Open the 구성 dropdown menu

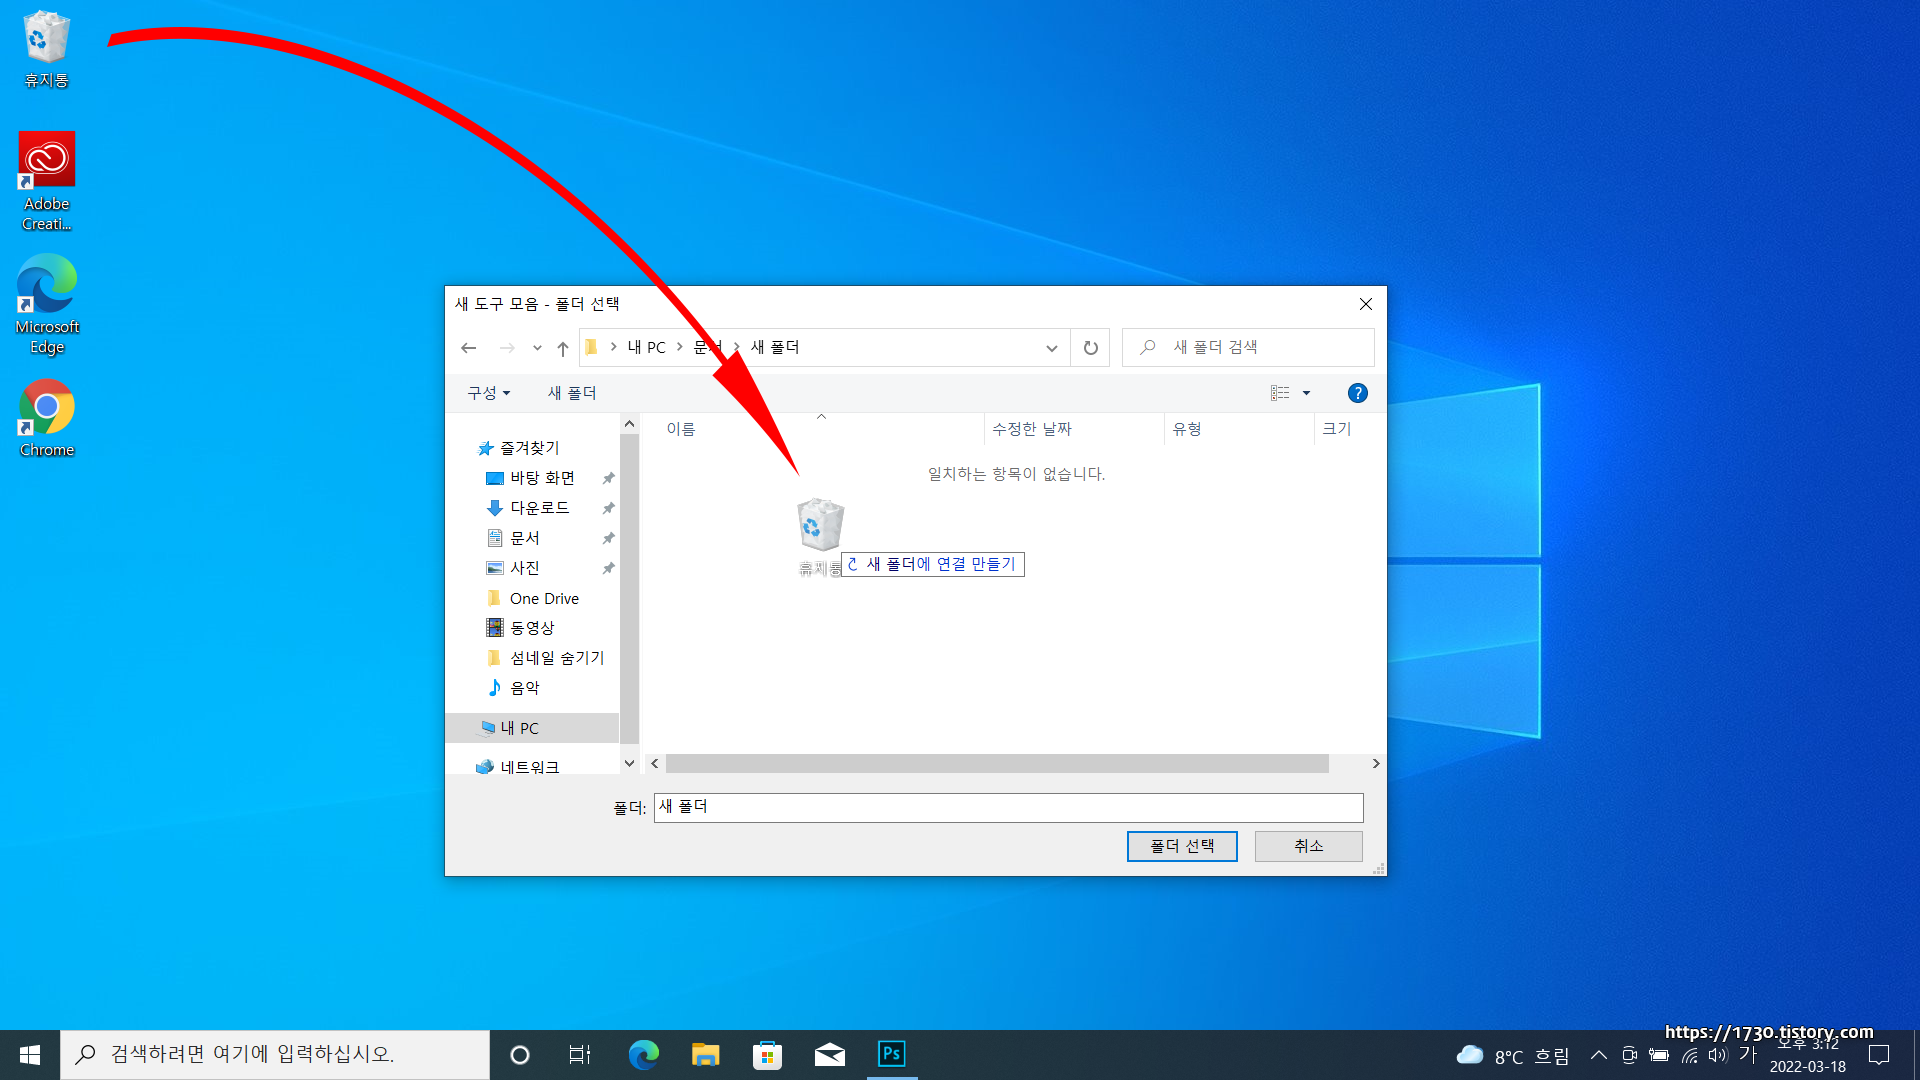tap(488, 393)
